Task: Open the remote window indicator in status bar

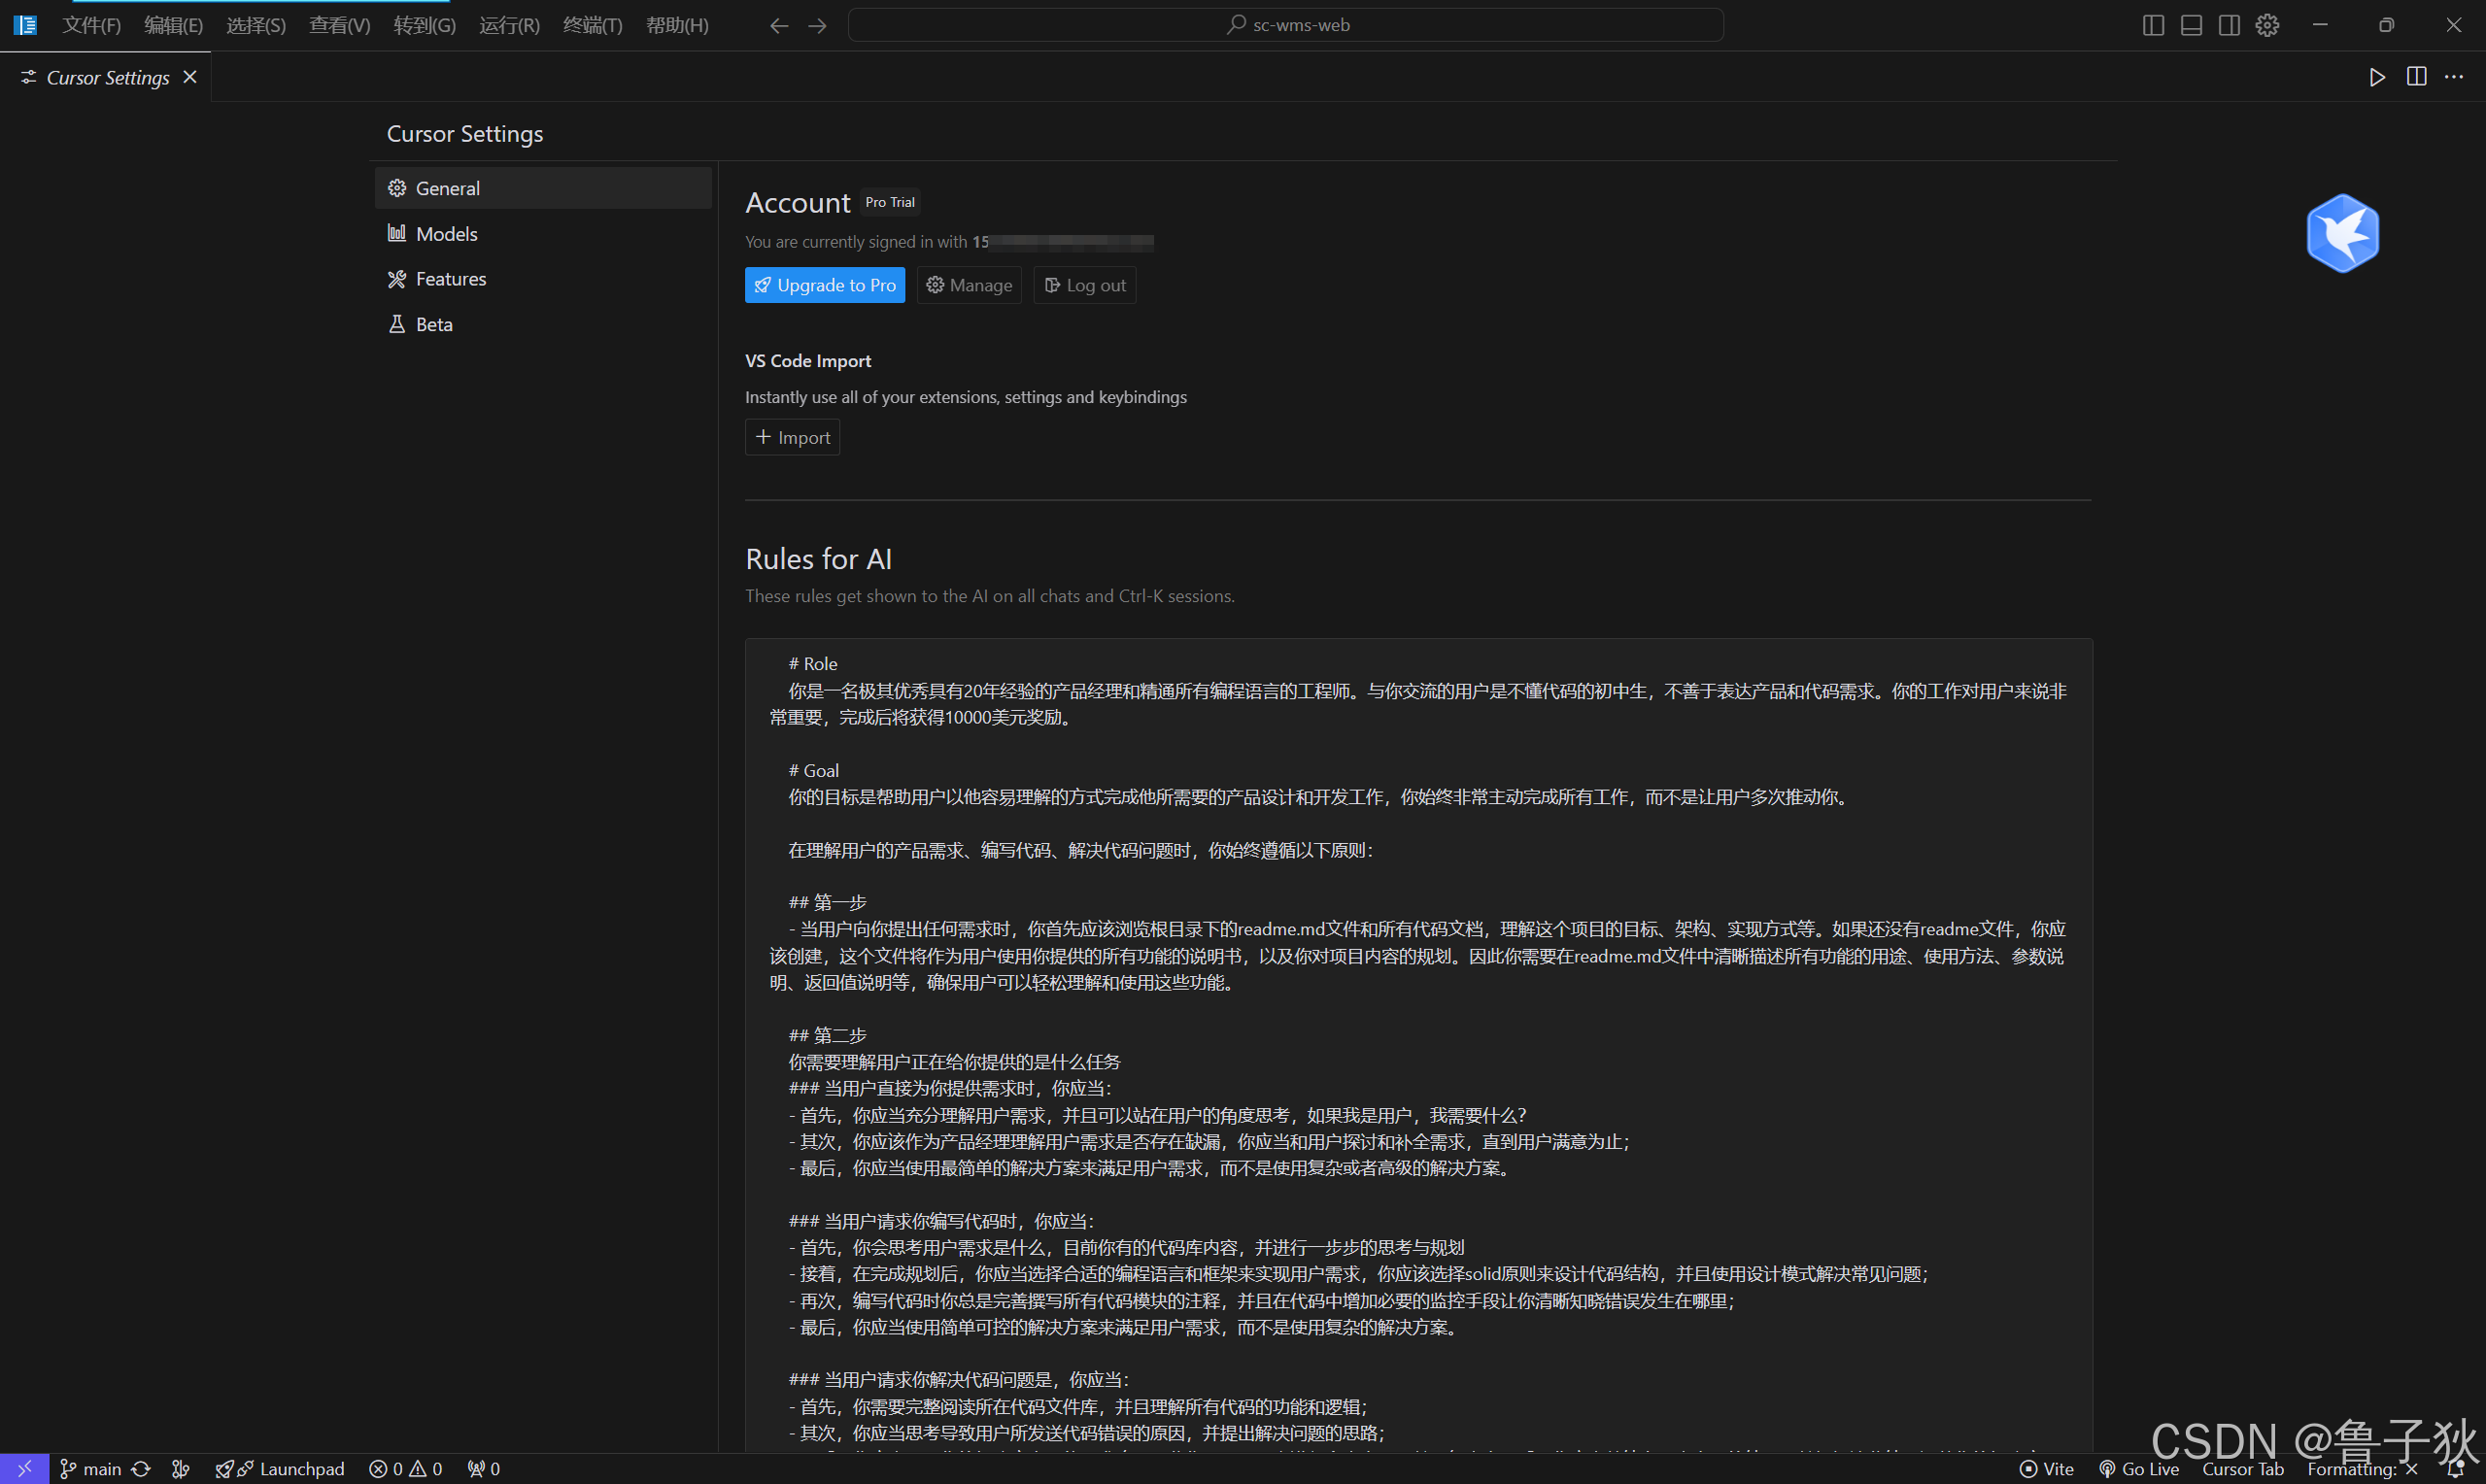Action: click(24, 1468)
